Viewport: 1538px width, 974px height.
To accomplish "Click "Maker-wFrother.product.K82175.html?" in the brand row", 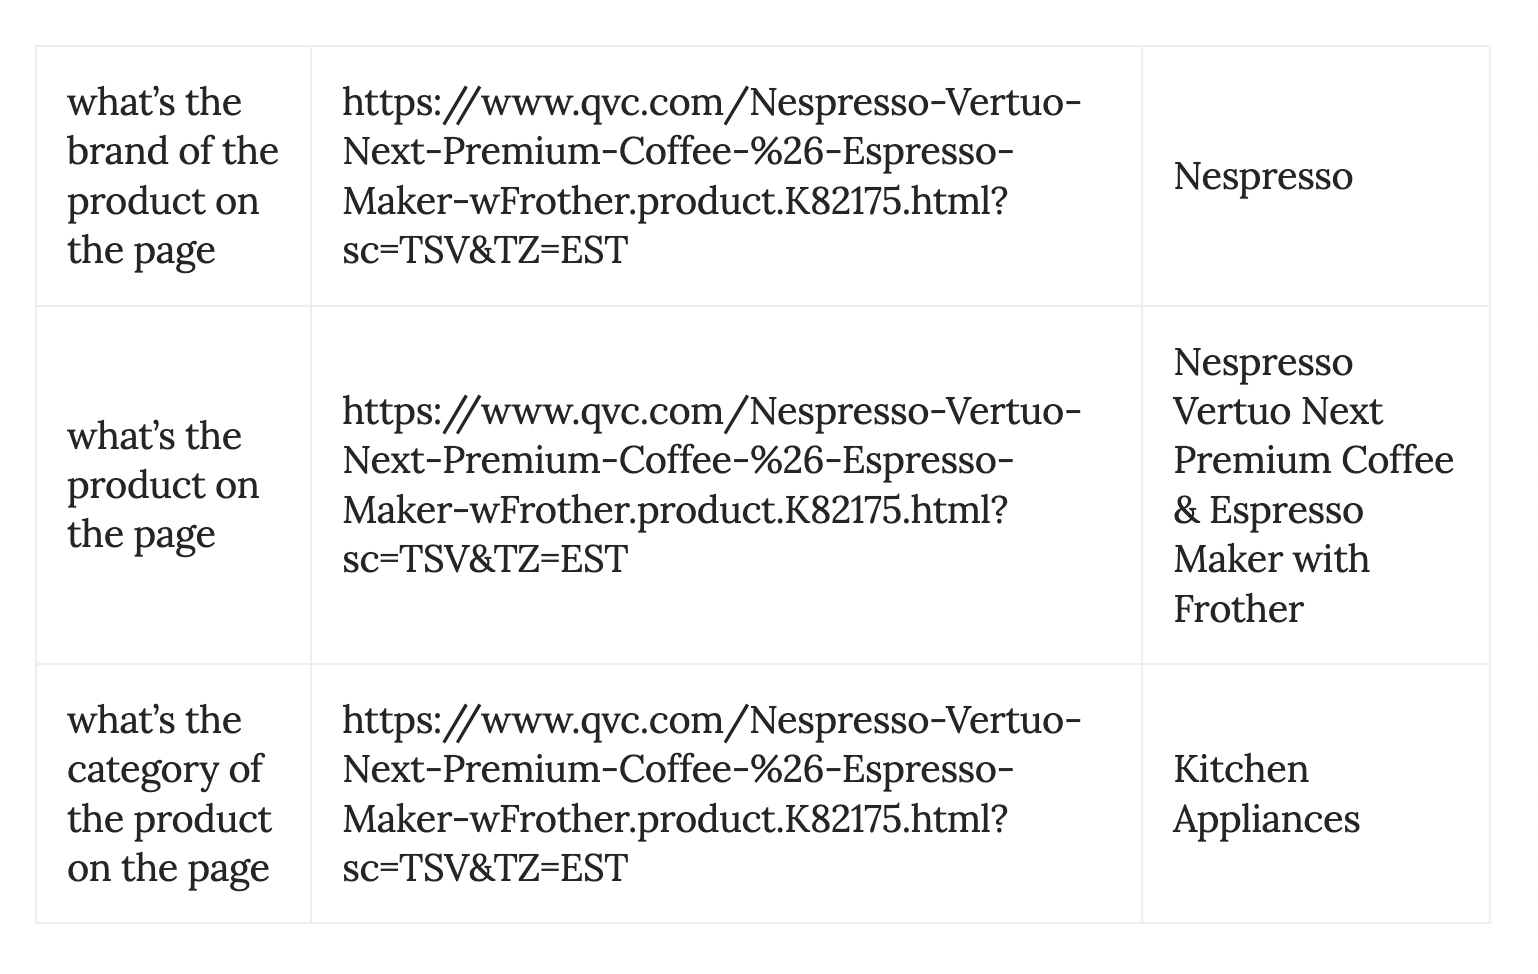I will [675, 201].
